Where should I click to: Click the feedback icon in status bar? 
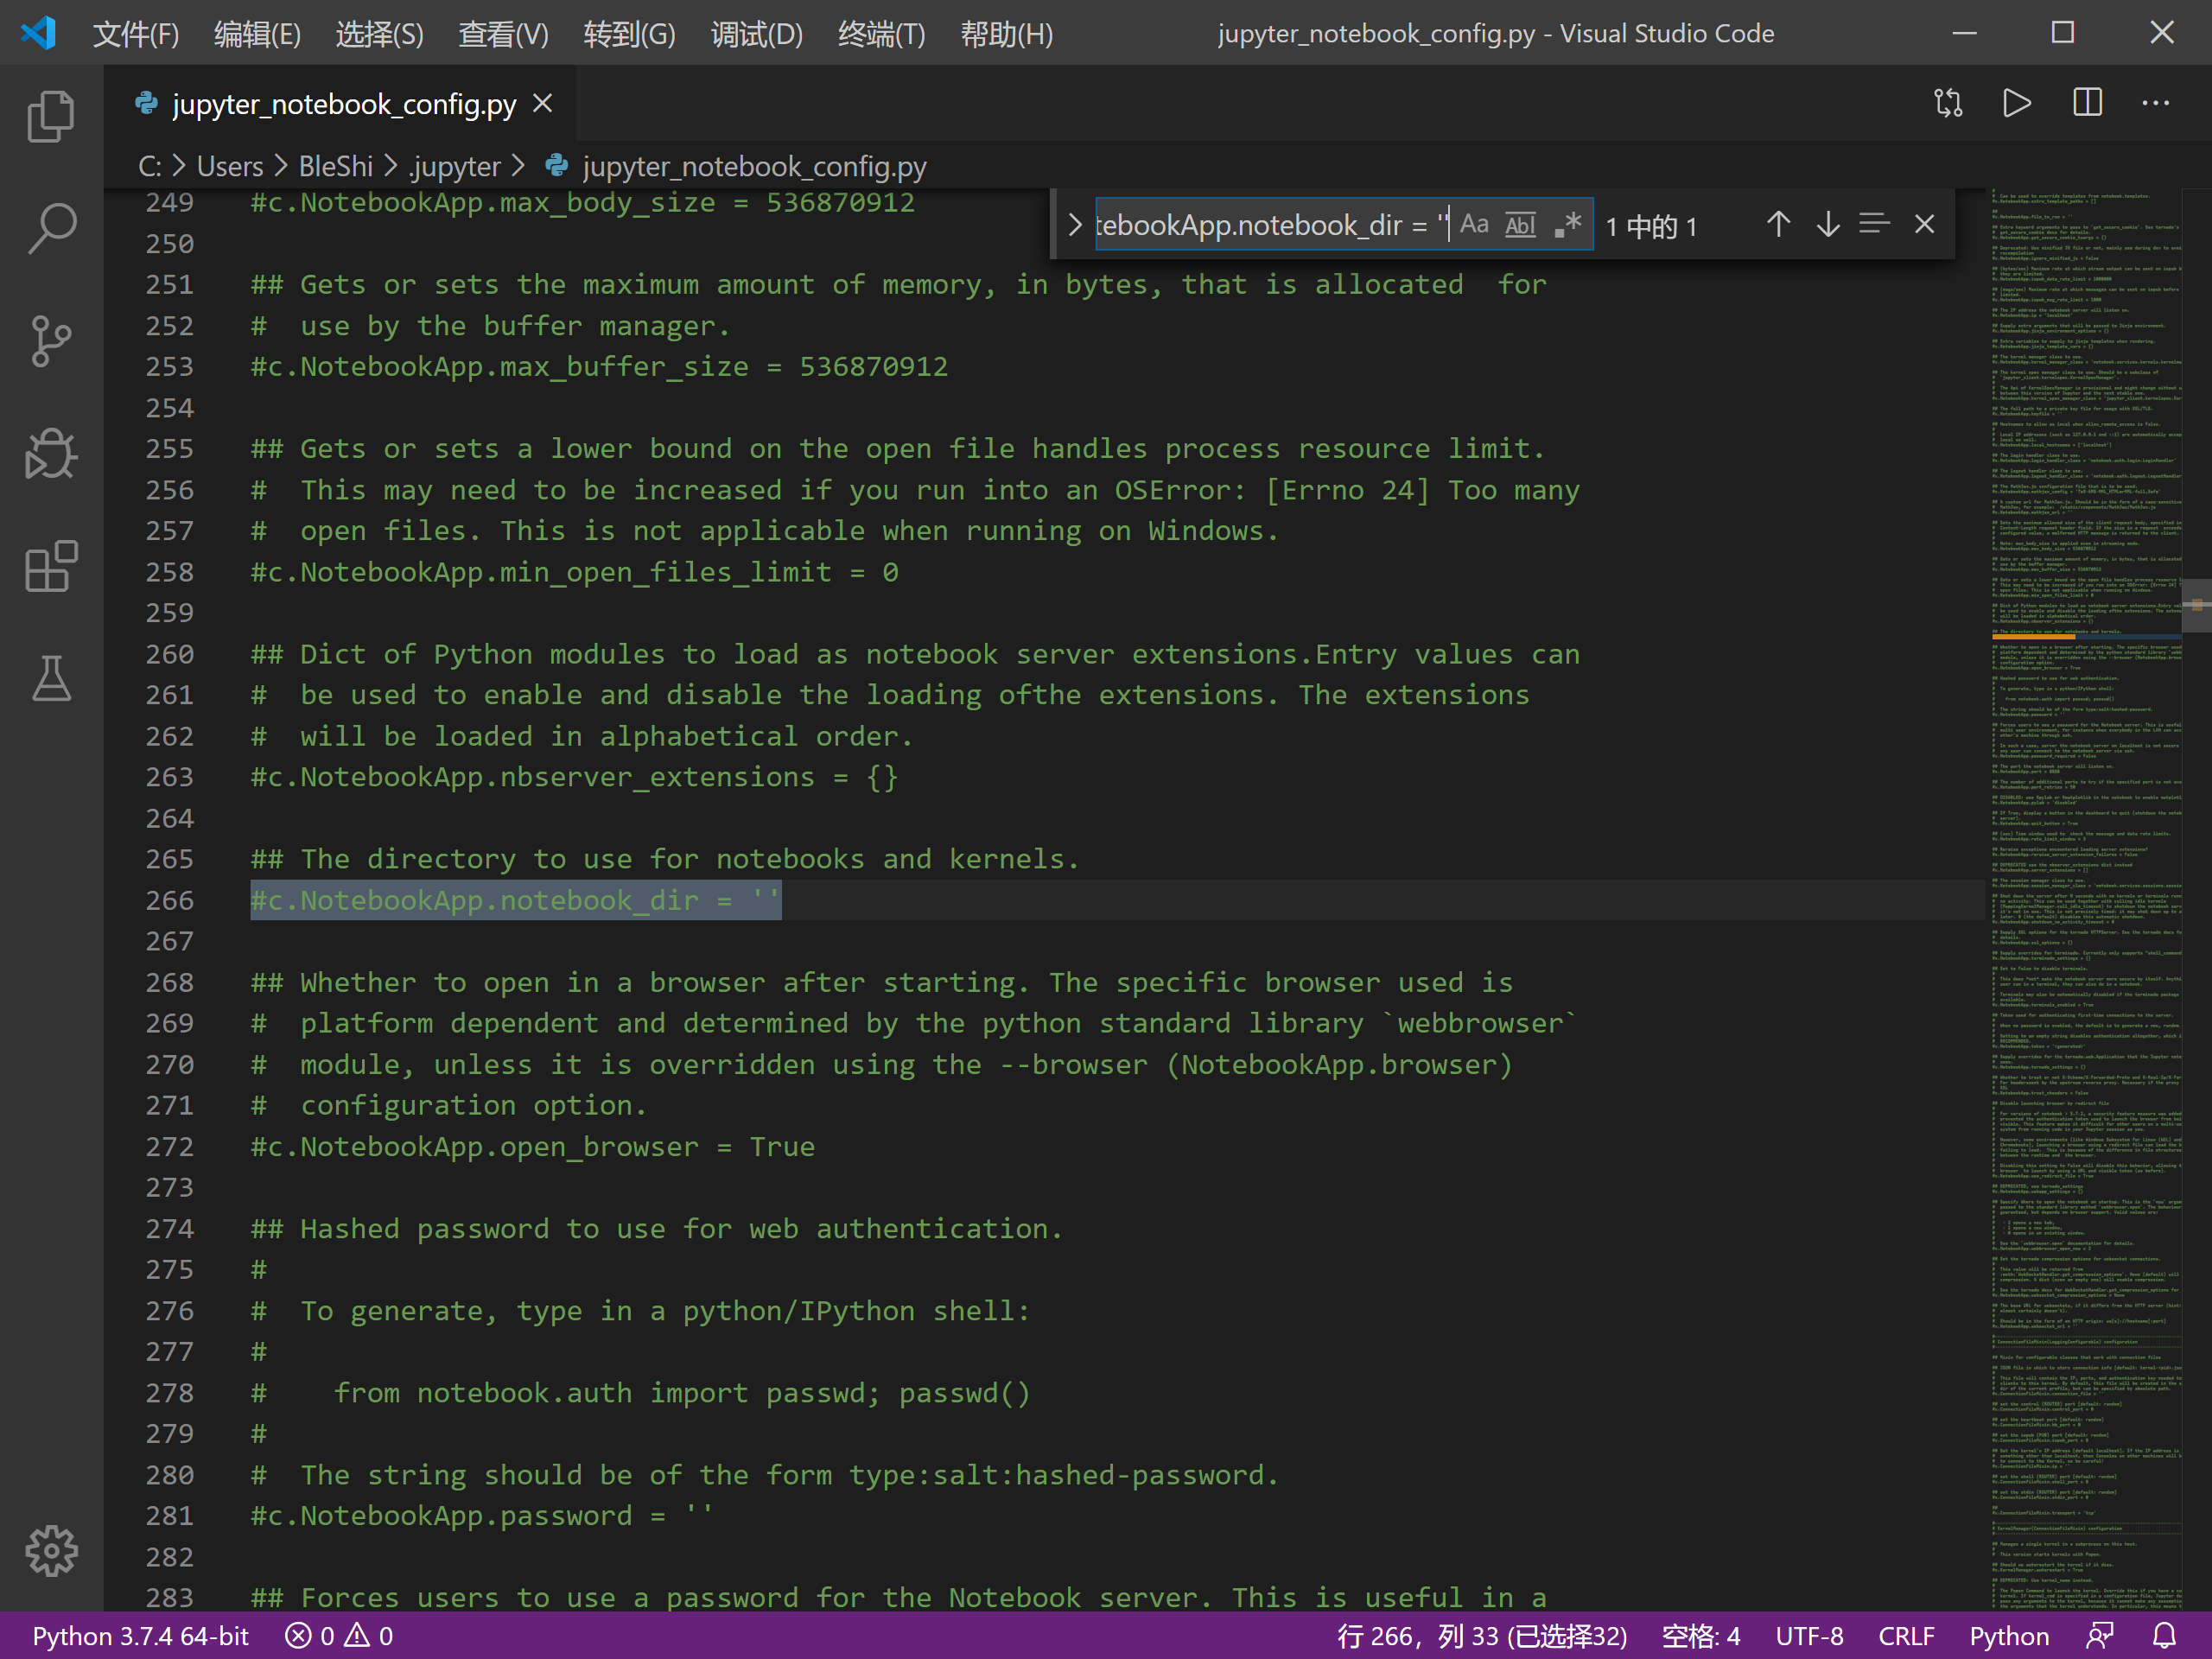click(2100, 1636)
